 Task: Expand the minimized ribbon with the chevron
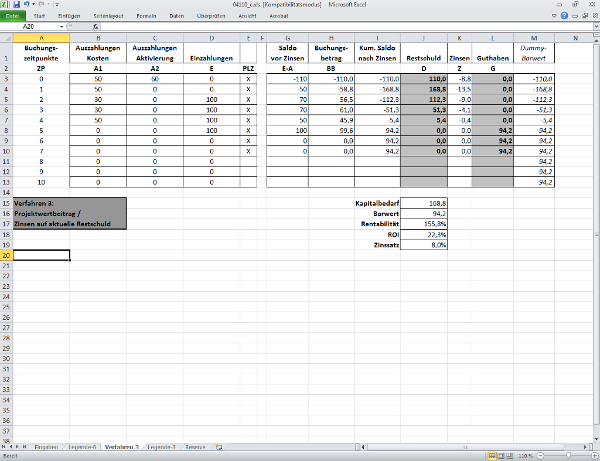(552, 17)
